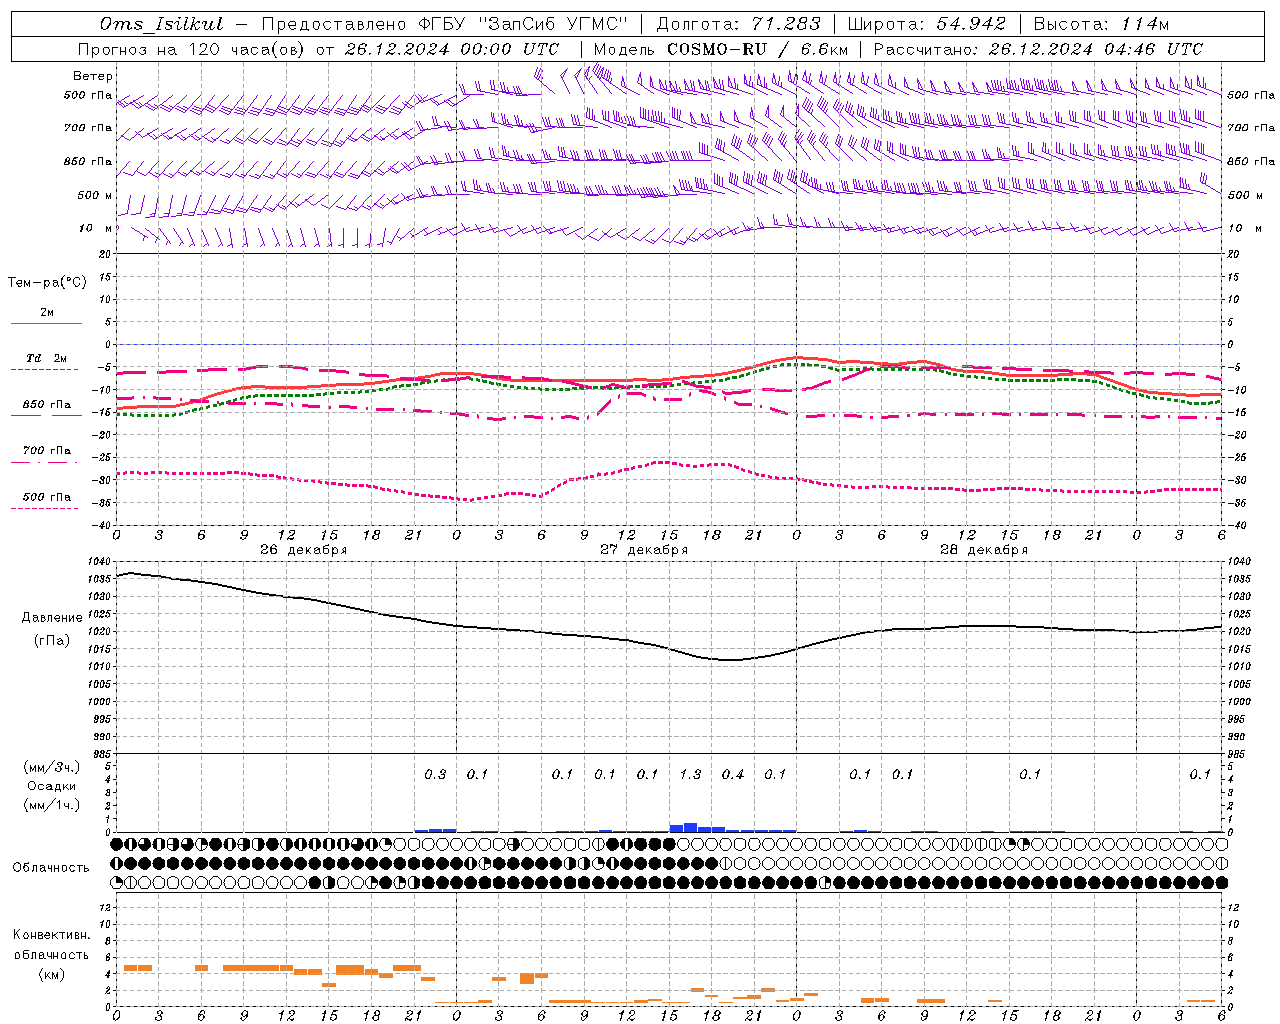The height and width of the screenshot is (1024, 1280).
Task: Click the 2м temperature legend line
Action: click(x=46, y=322)
